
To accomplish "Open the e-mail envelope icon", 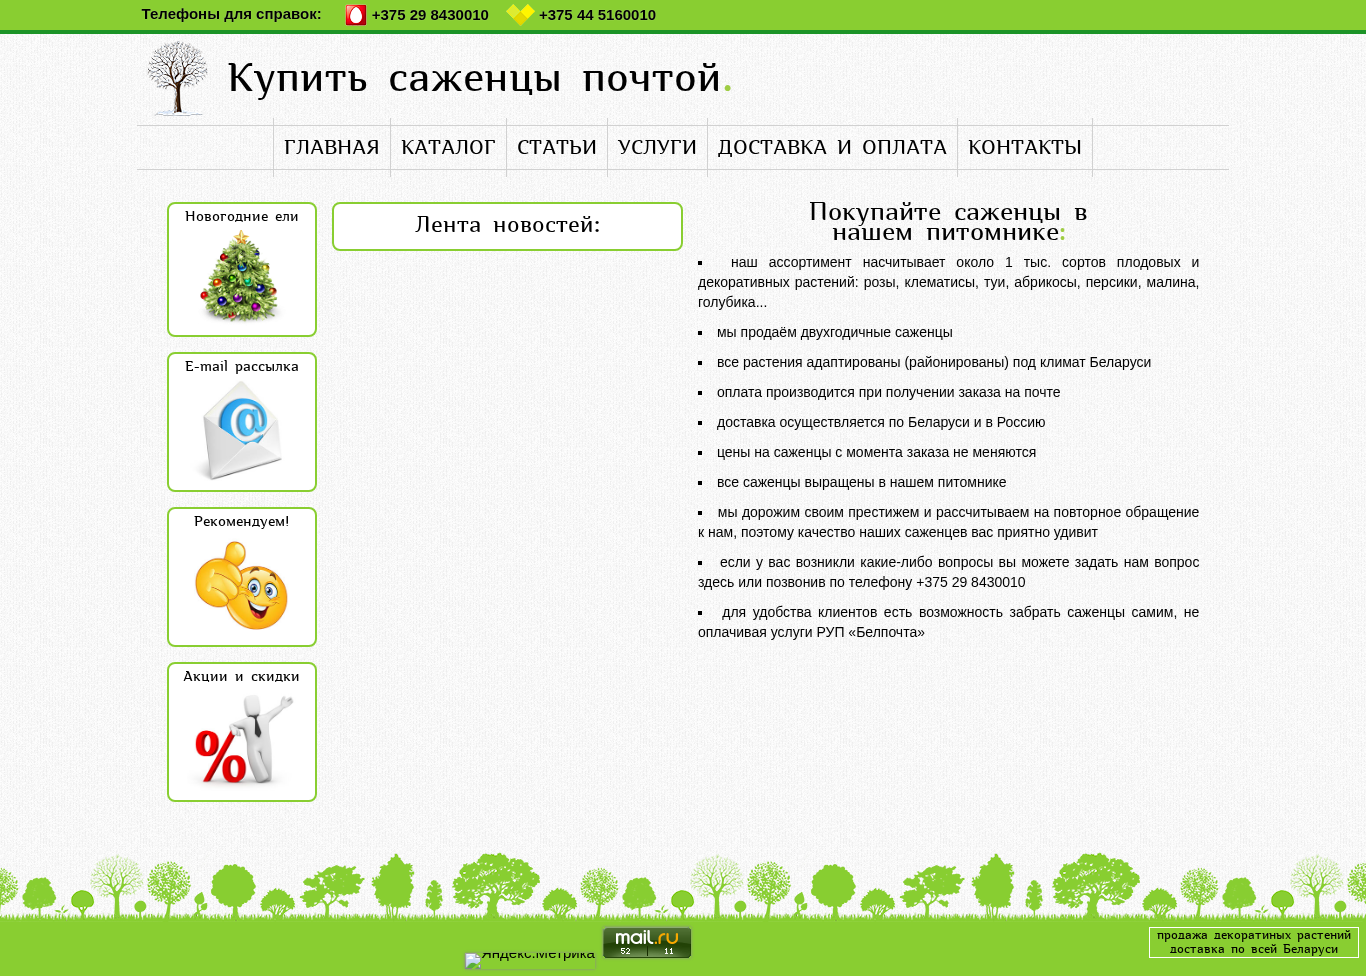I will [242, 430].
